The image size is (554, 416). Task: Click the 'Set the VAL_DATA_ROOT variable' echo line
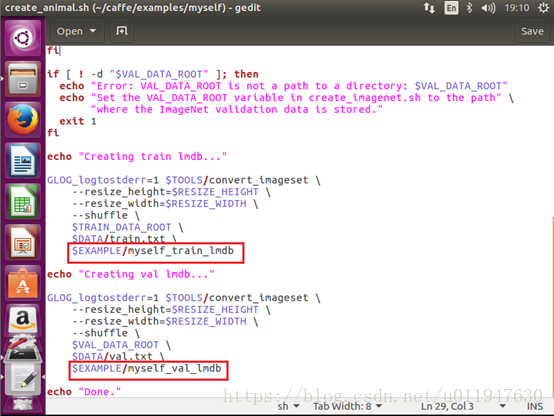pyautogui.click(x=286, y=98)
